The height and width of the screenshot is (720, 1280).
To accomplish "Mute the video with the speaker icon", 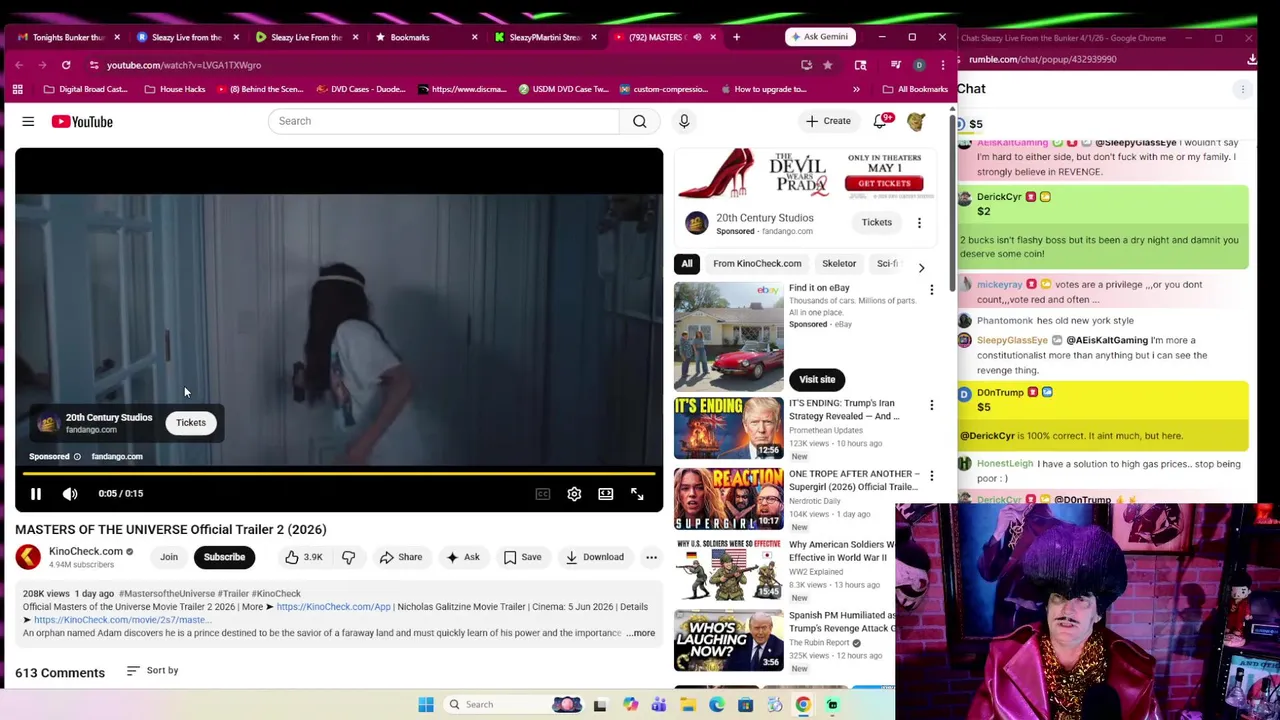I will [x=70, y=494].
